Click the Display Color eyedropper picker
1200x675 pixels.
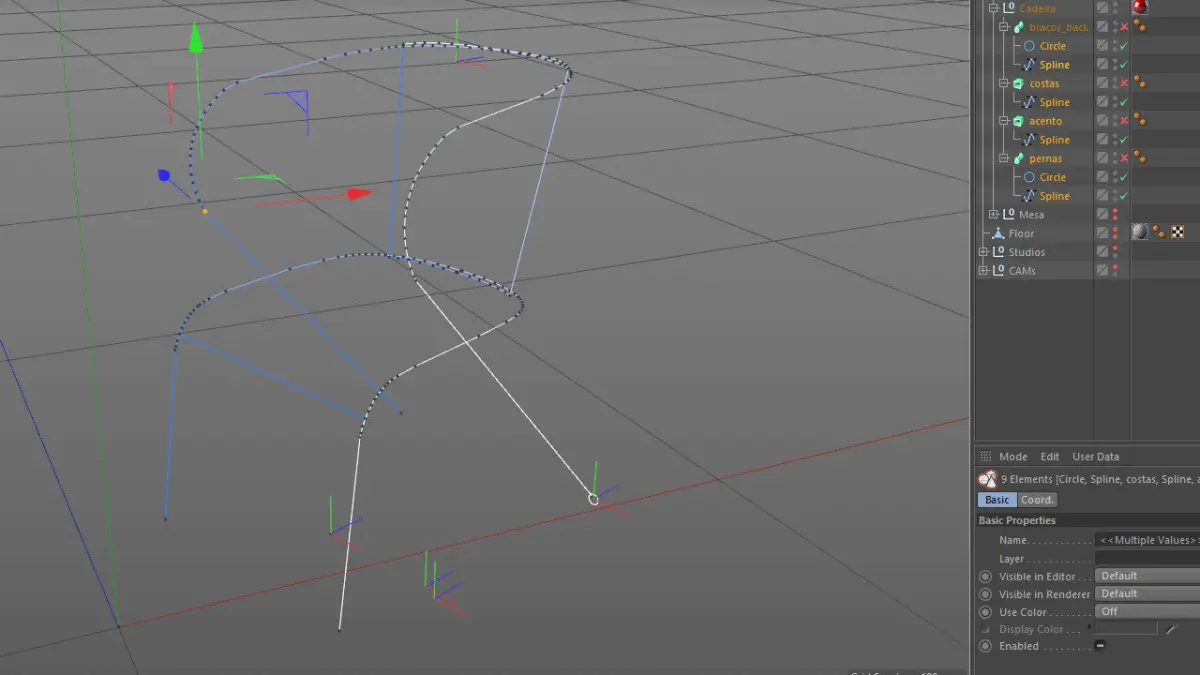1172,628
